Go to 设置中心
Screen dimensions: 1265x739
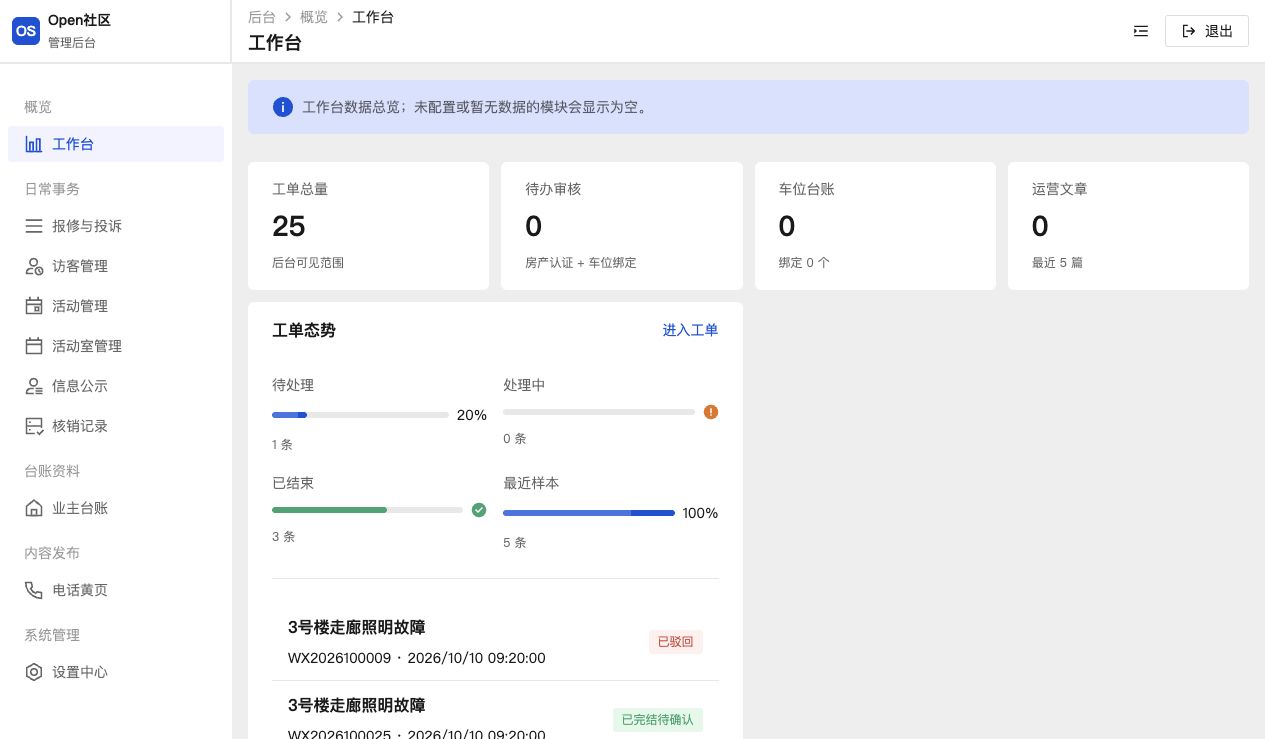pos(116,672)
